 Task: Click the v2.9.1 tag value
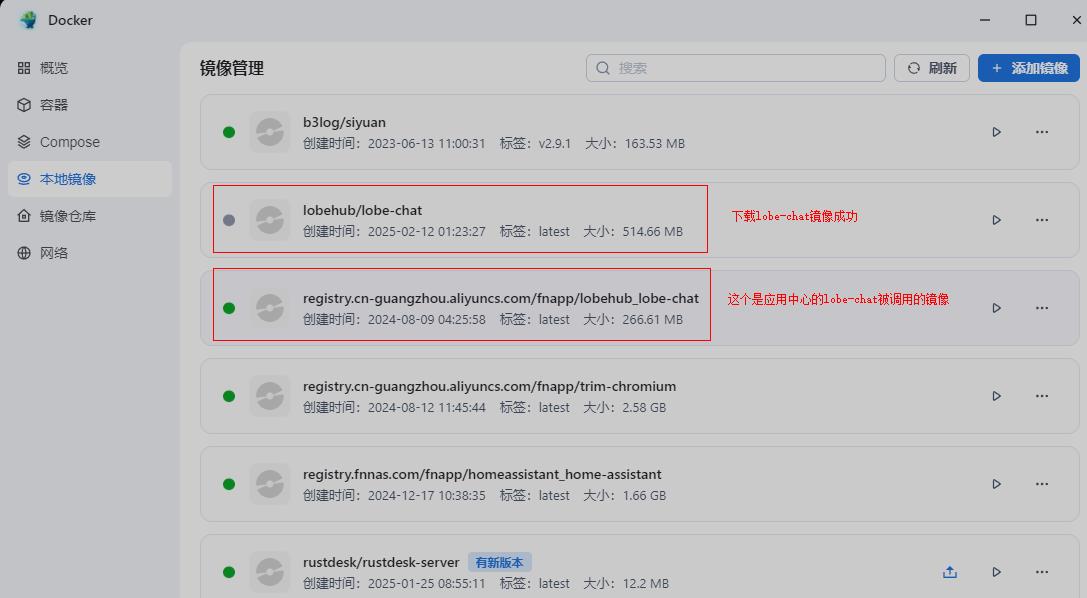[555, 143]
